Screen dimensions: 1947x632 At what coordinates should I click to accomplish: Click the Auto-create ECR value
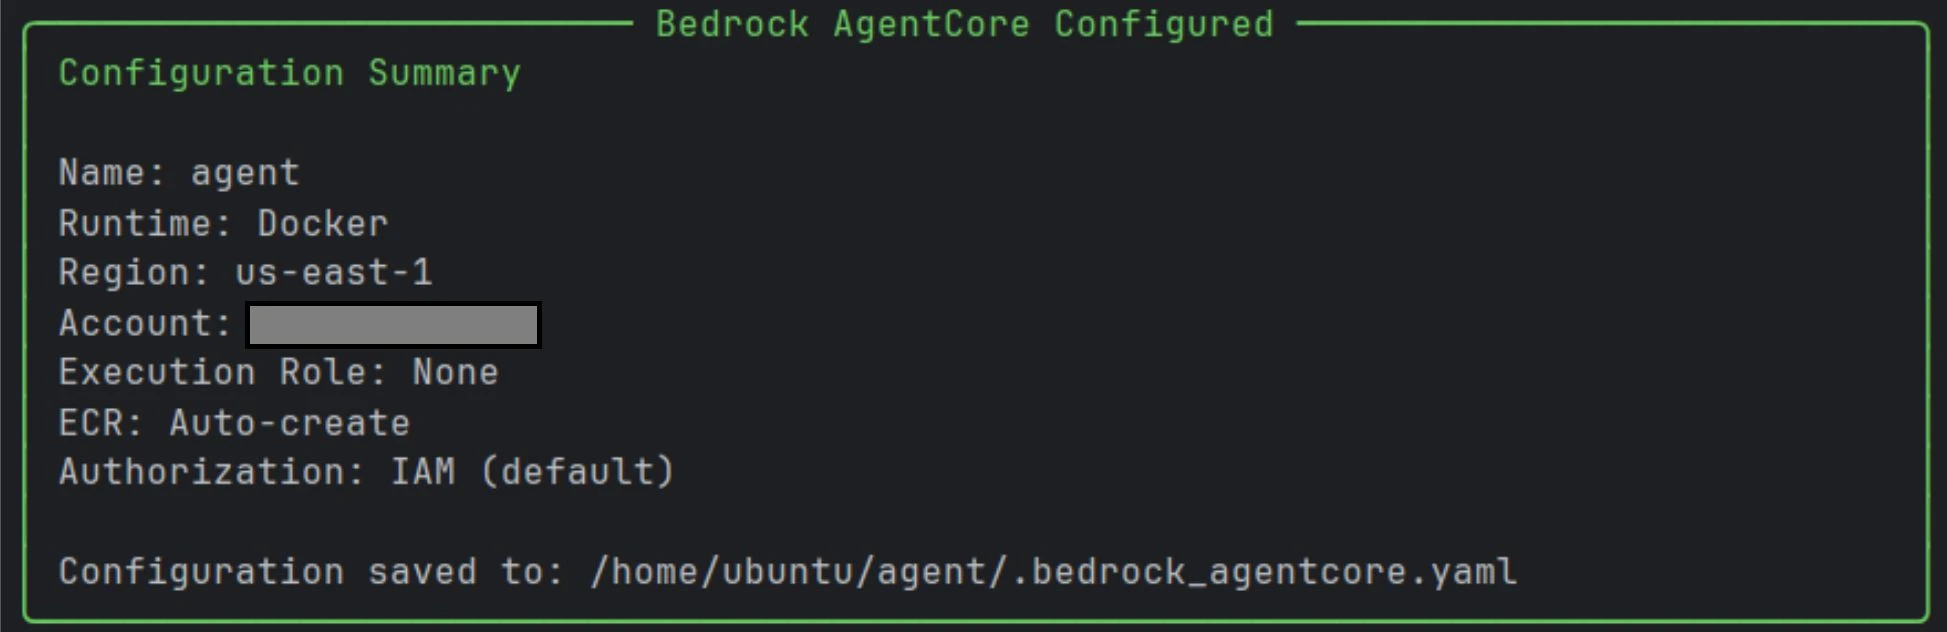(x=290, y=423)
